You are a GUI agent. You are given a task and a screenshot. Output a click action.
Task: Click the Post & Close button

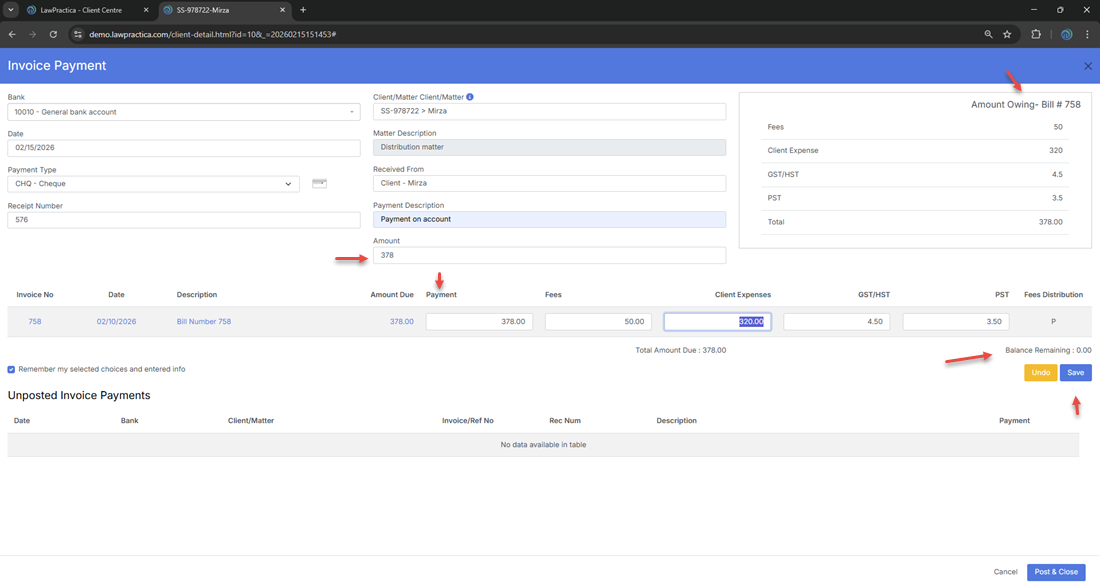(1055, 572)
